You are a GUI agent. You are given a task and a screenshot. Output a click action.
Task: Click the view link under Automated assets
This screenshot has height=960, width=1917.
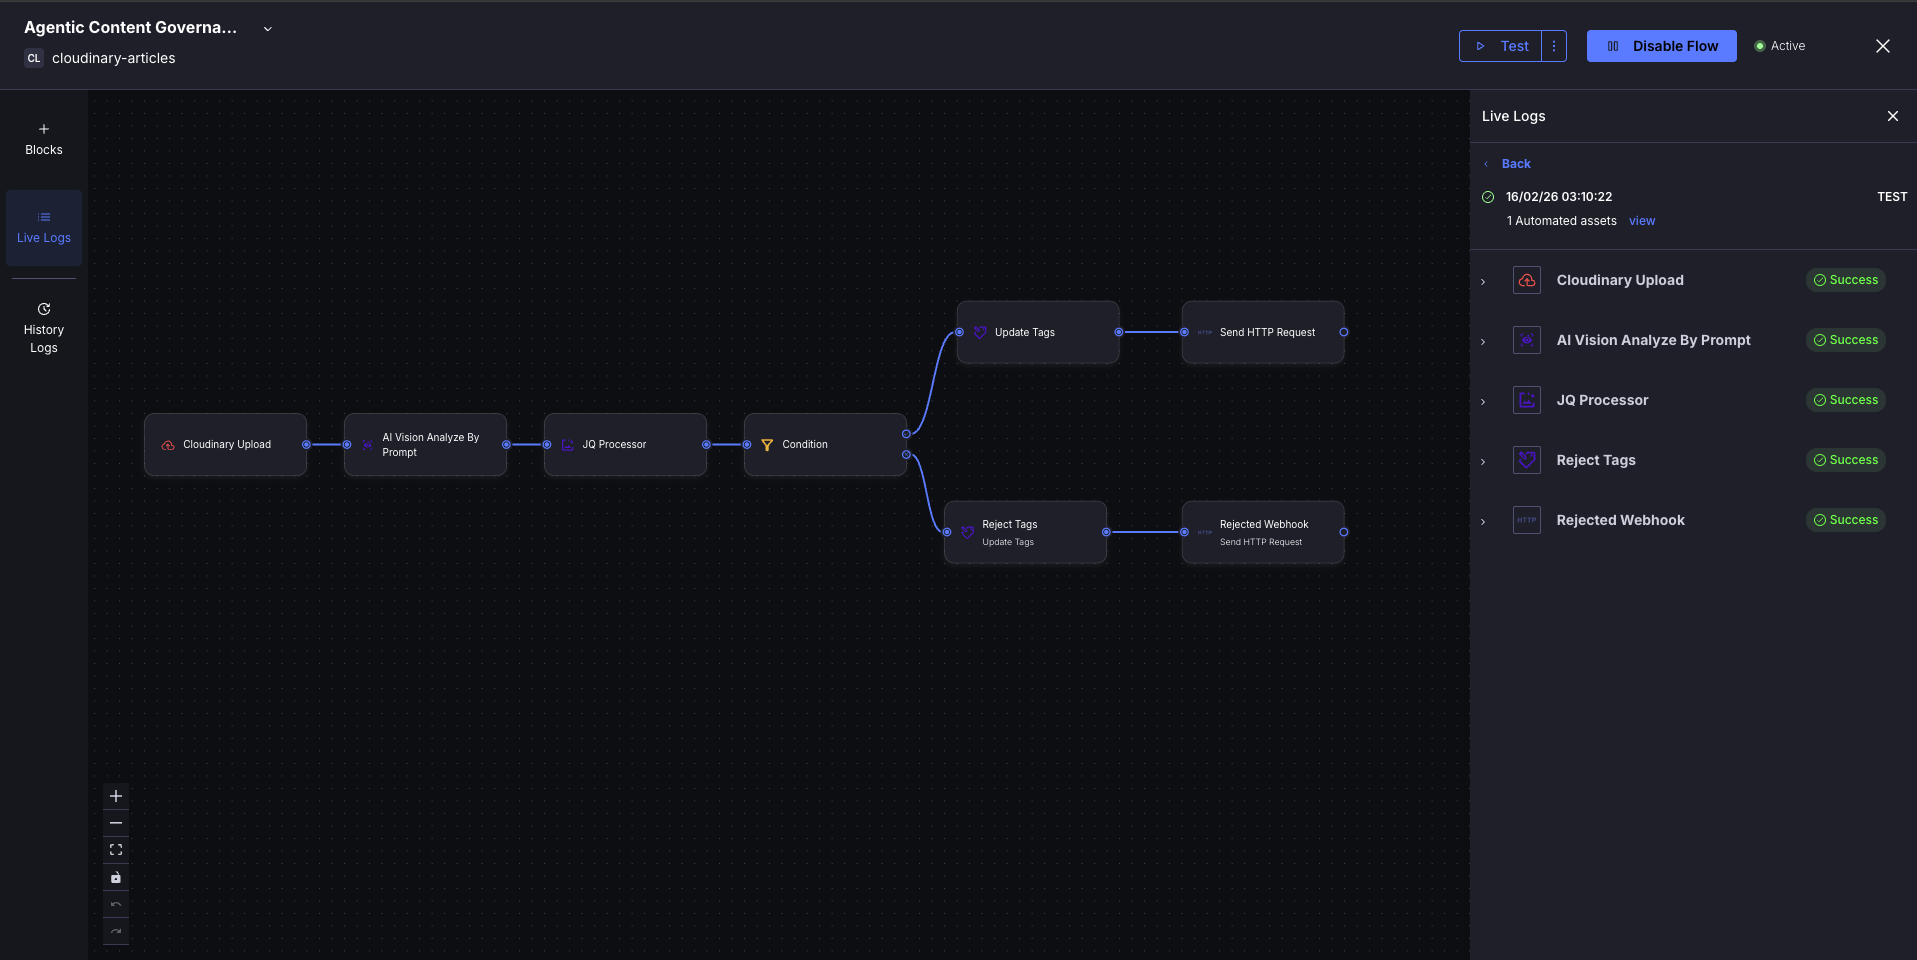[1641, 220]
